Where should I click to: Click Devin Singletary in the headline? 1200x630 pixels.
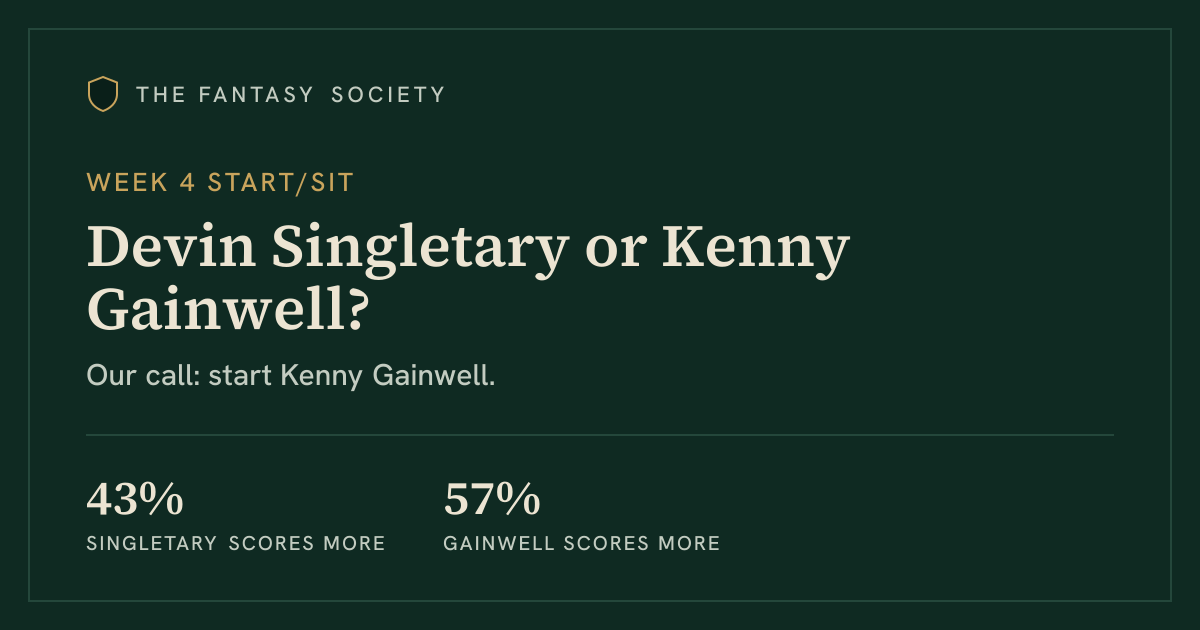[x=327, y=250]
